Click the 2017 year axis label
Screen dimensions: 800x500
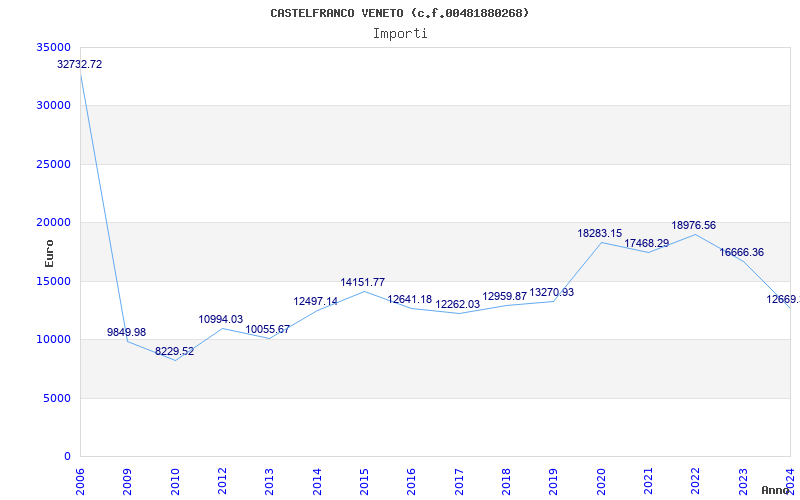coord(459,481)
